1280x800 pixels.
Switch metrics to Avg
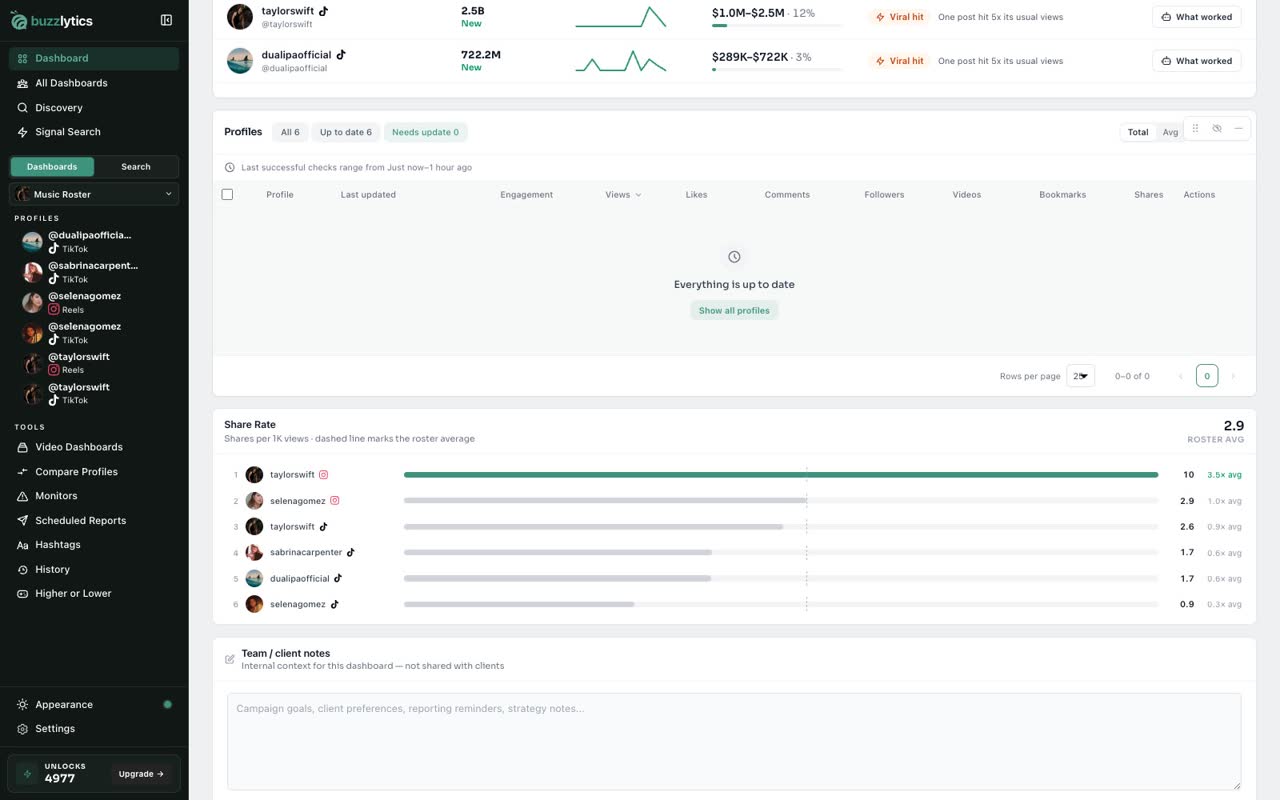click(x=1170, y=132)
